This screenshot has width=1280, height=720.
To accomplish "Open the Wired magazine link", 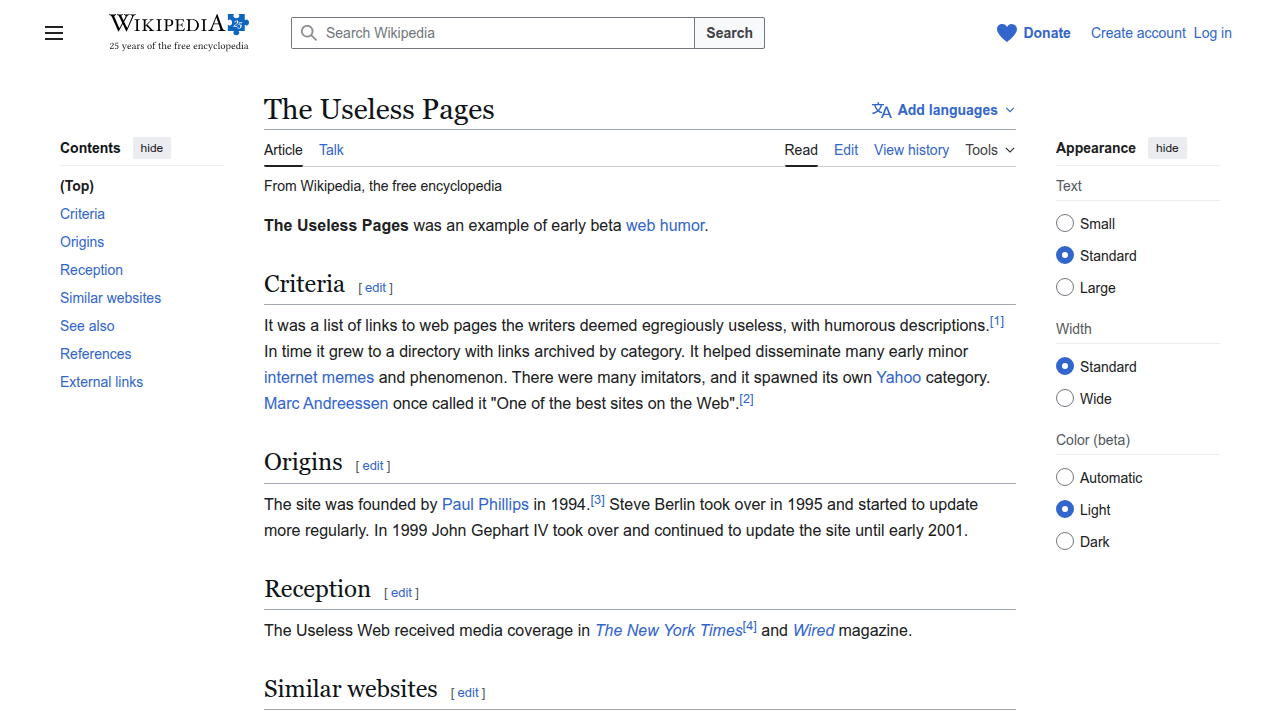I will 813,630.
